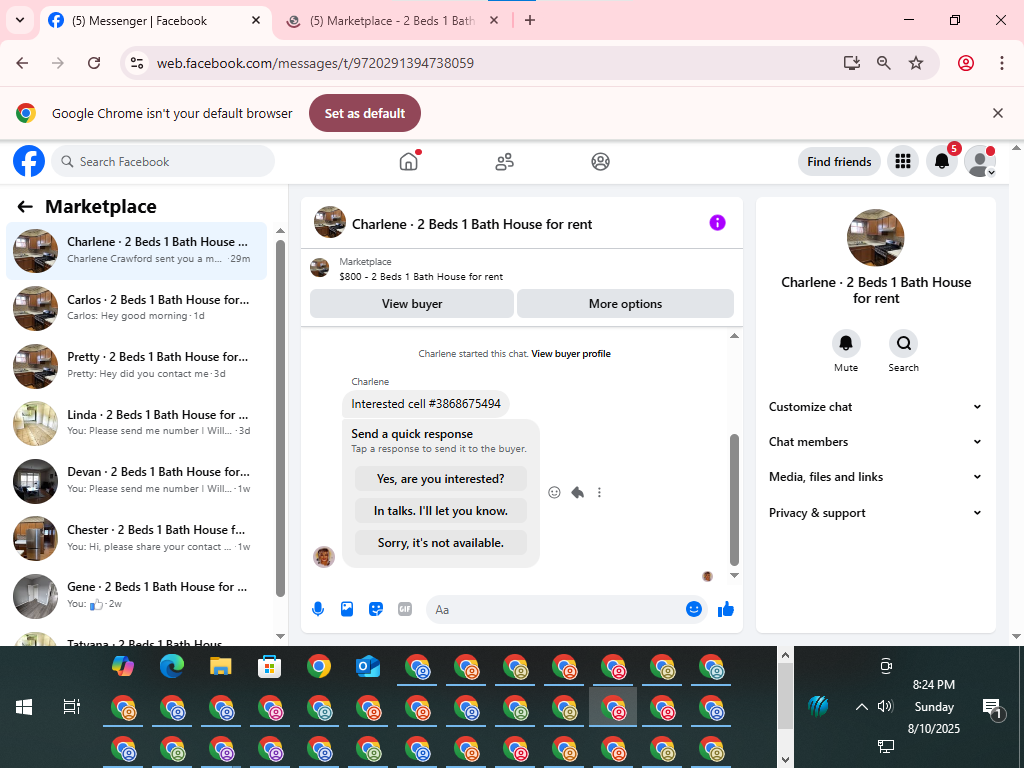
Task: Click the browser address bar URL
Action: point(315,63)
